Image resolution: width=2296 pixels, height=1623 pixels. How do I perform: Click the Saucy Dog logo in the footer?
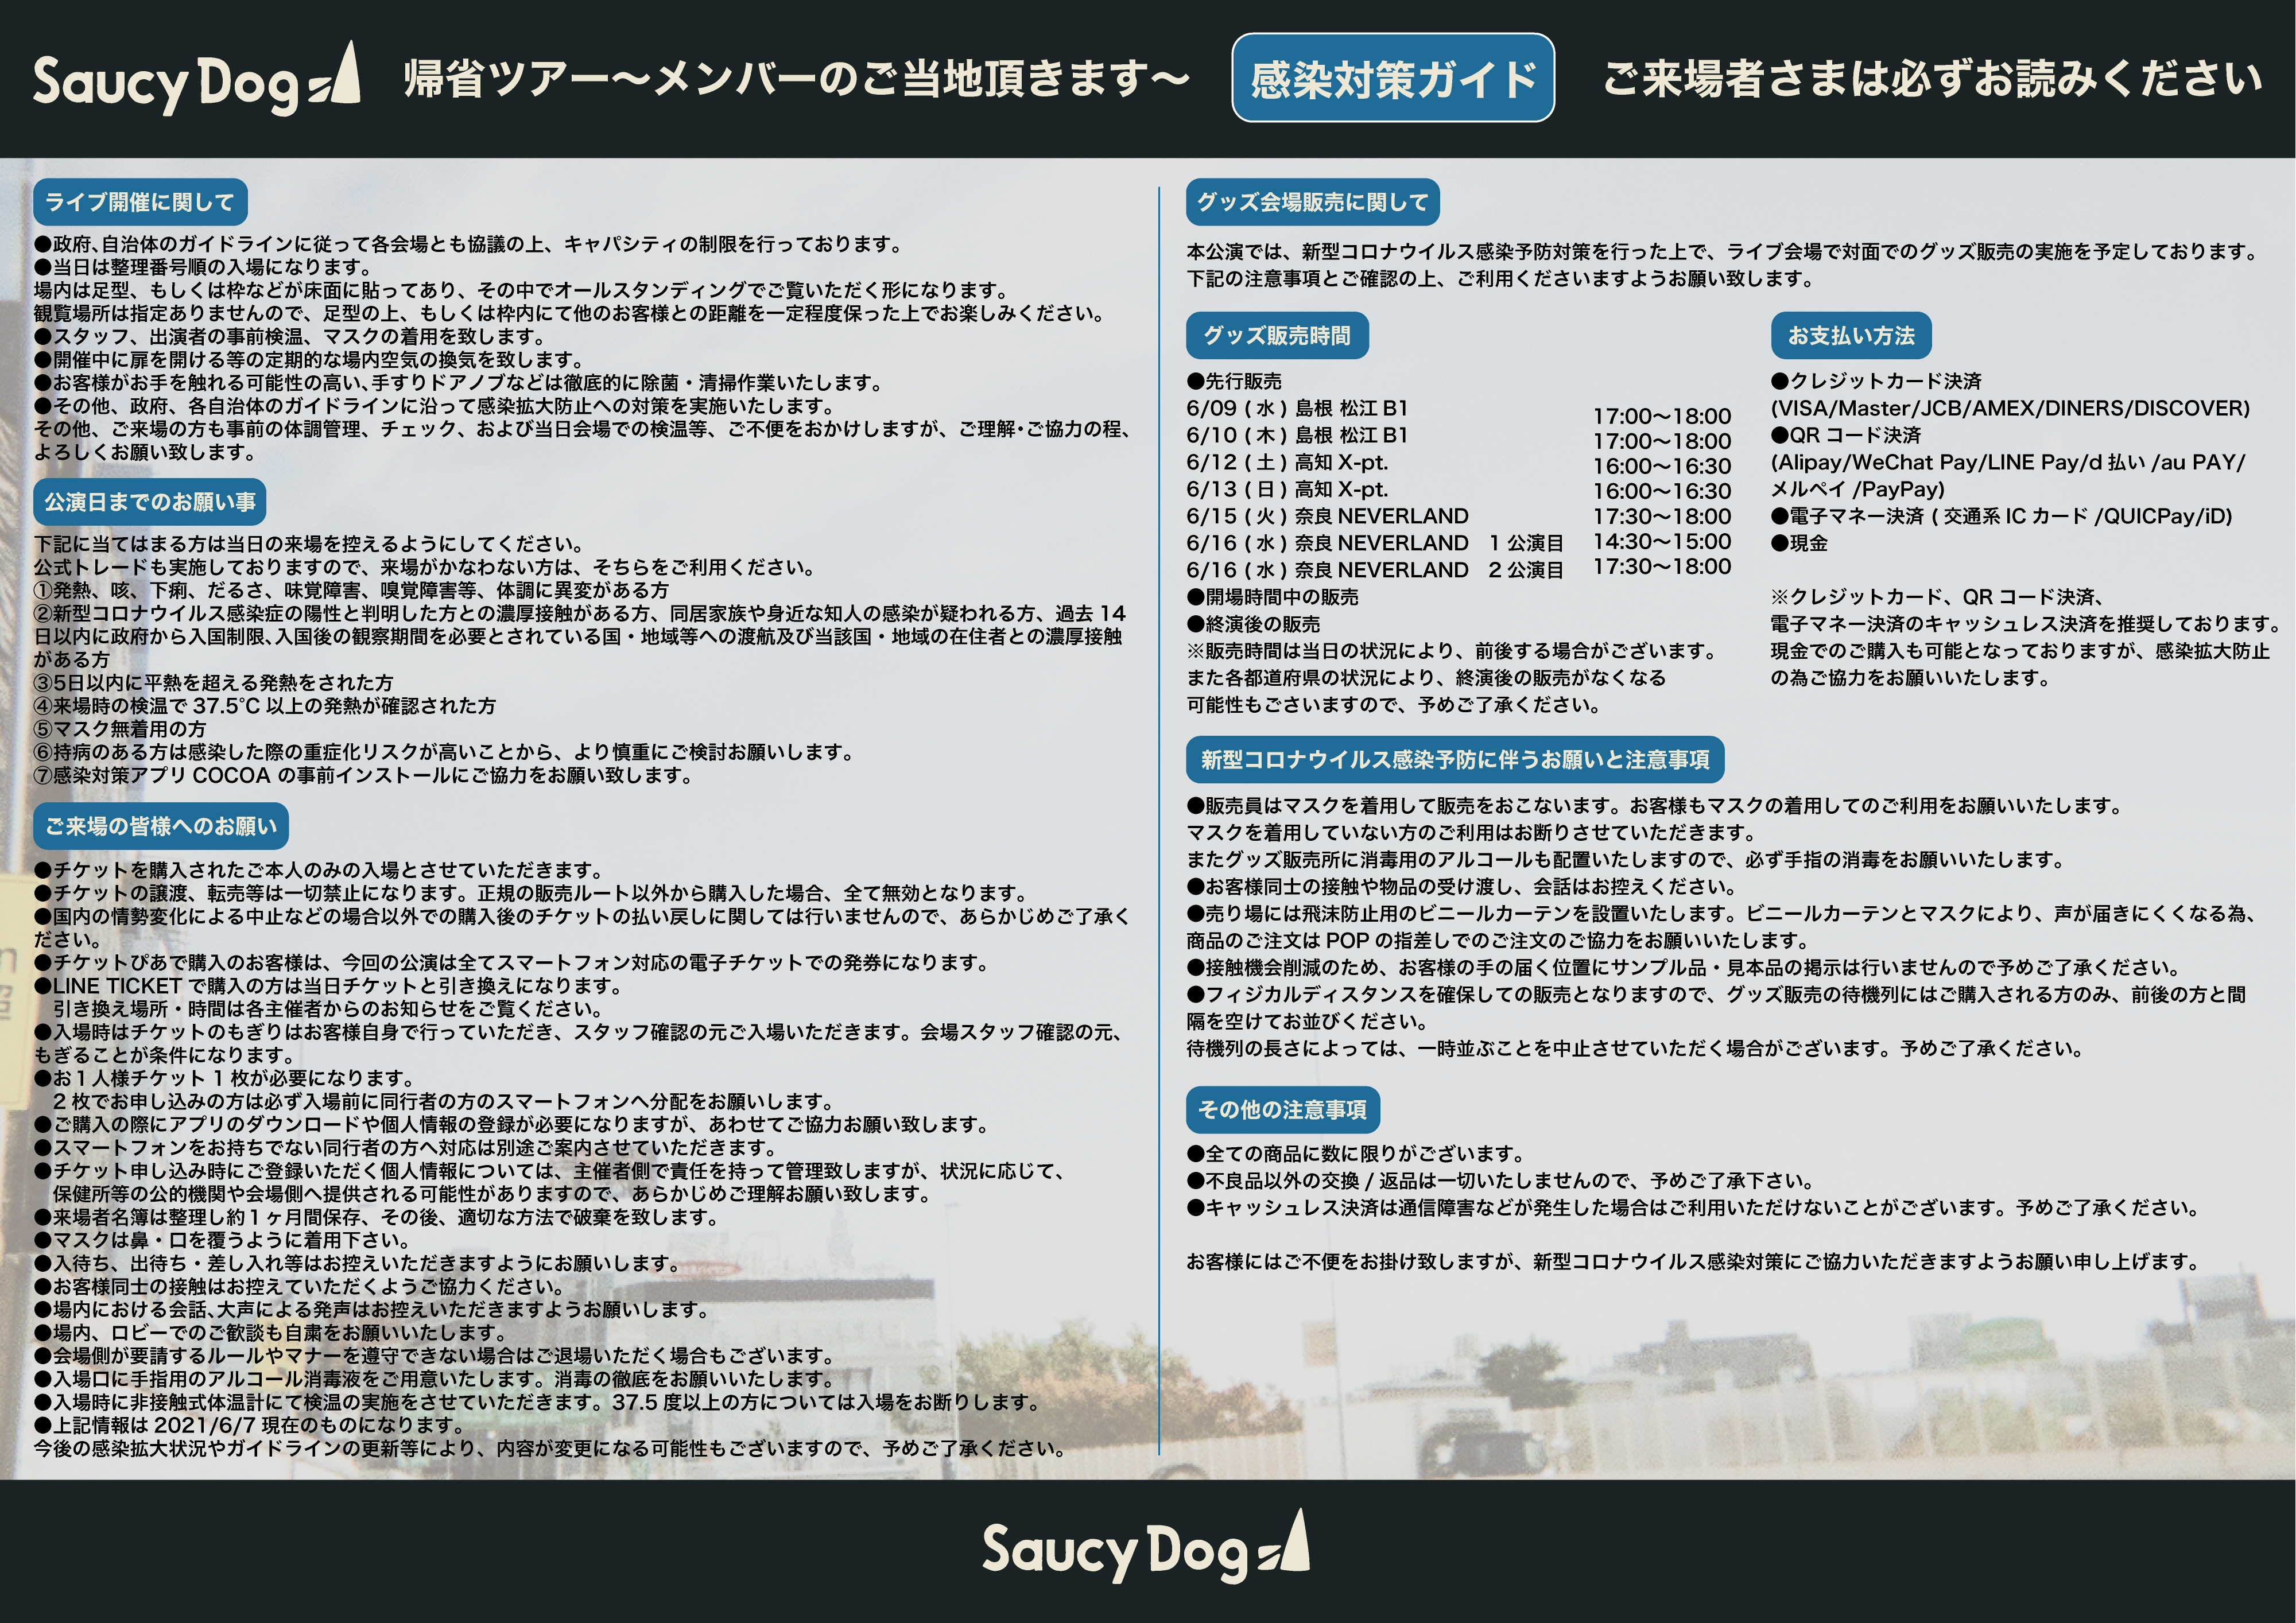[1146, 1546]
